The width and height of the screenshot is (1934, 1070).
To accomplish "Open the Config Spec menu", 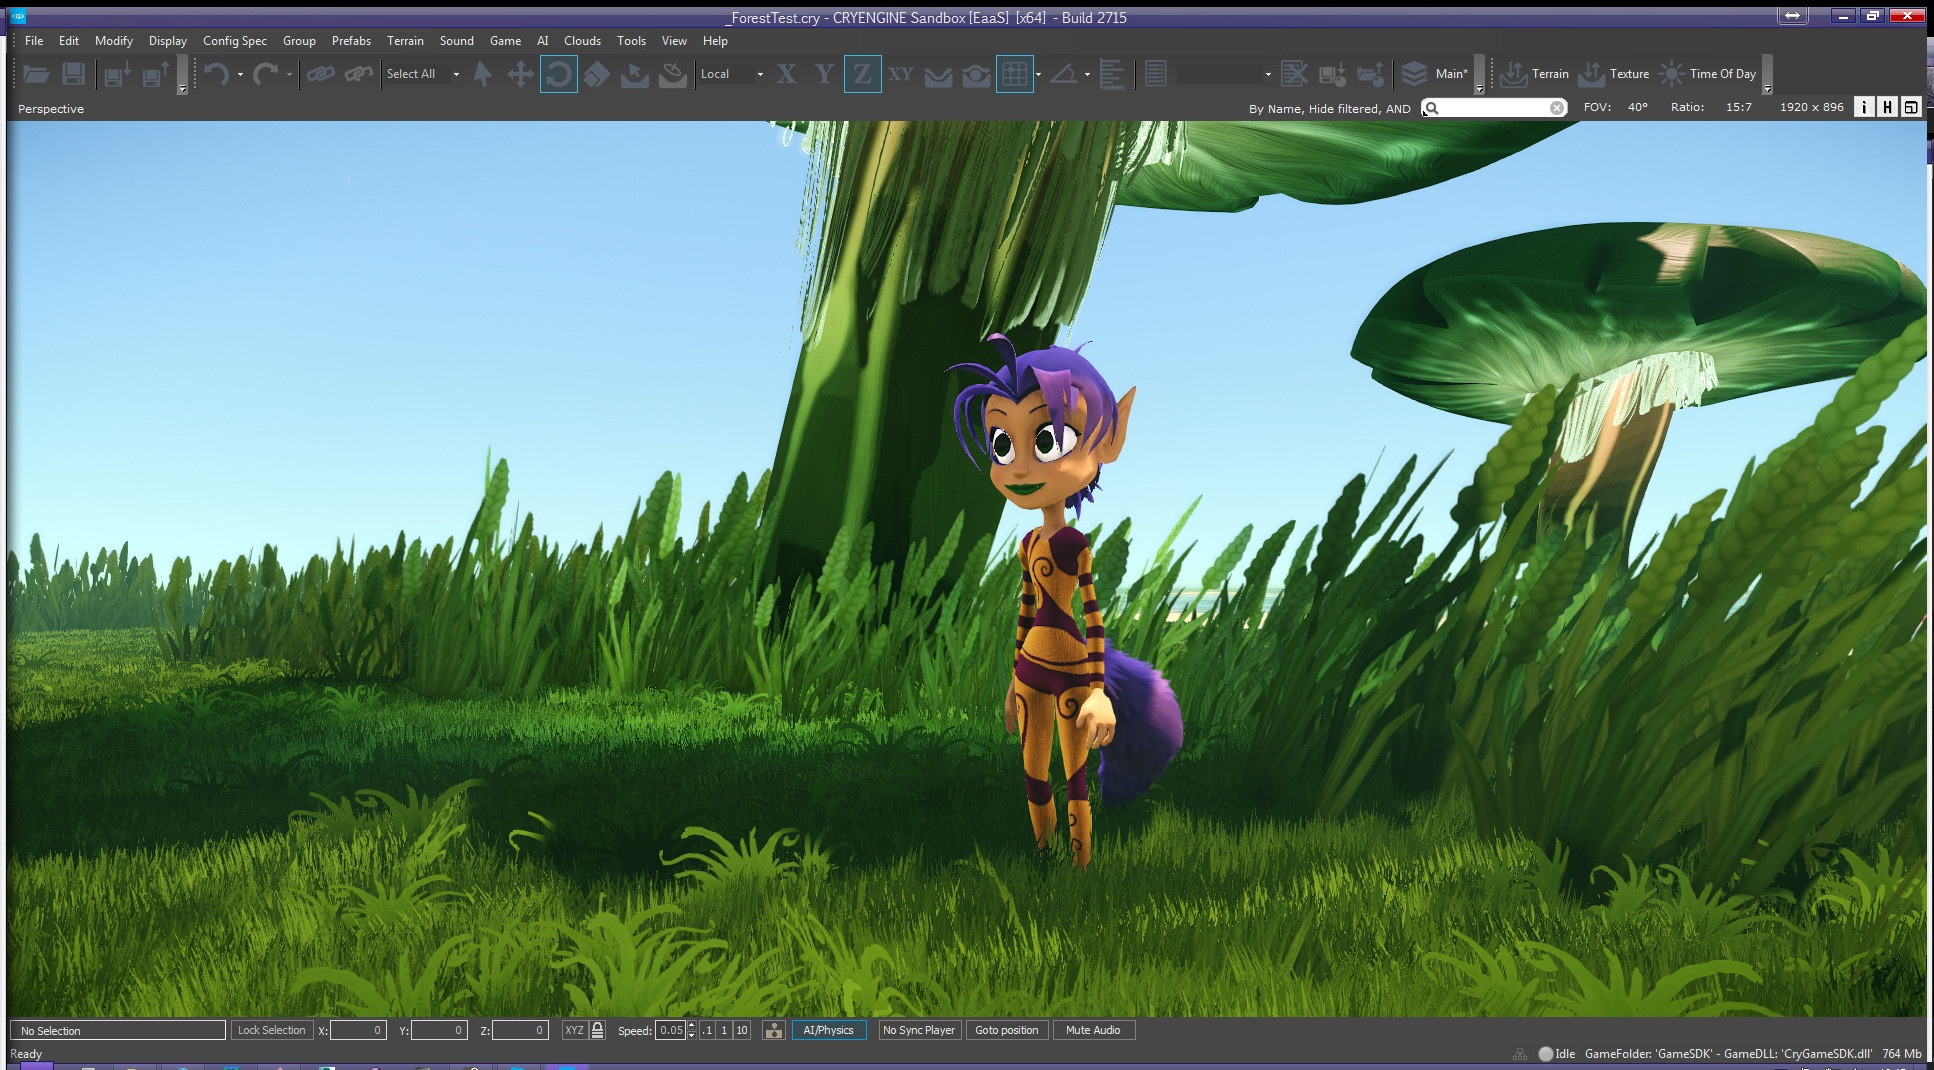I will point(235,41).
